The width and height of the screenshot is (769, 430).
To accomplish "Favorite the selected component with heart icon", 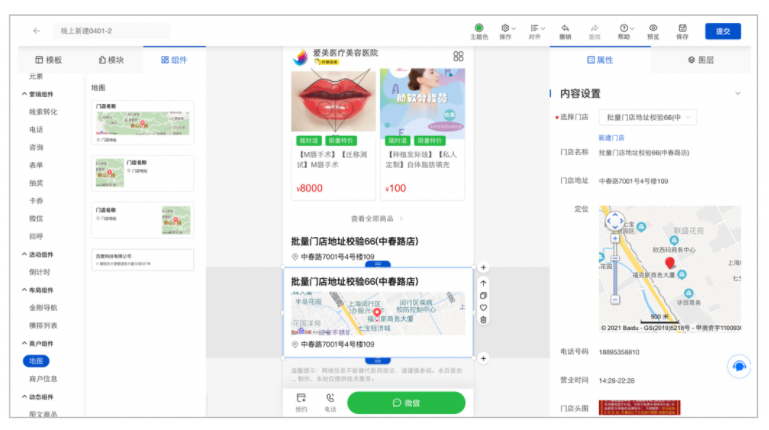I will click(x=483, y=308).
